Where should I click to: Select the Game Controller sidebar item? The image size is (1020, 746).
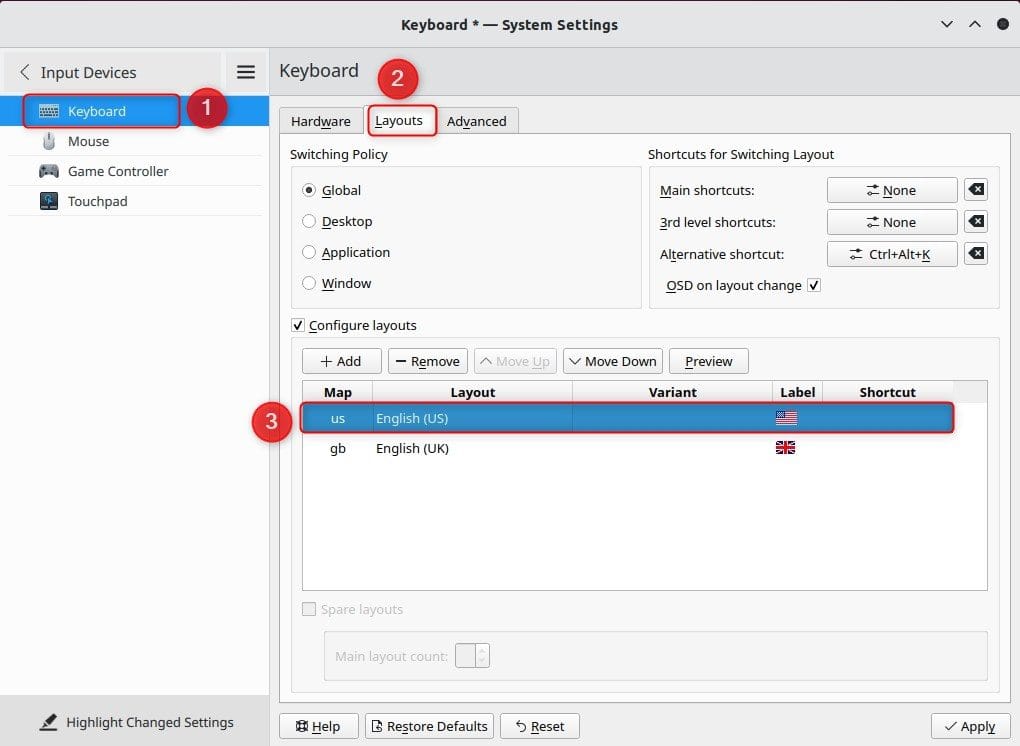(117, 171)
